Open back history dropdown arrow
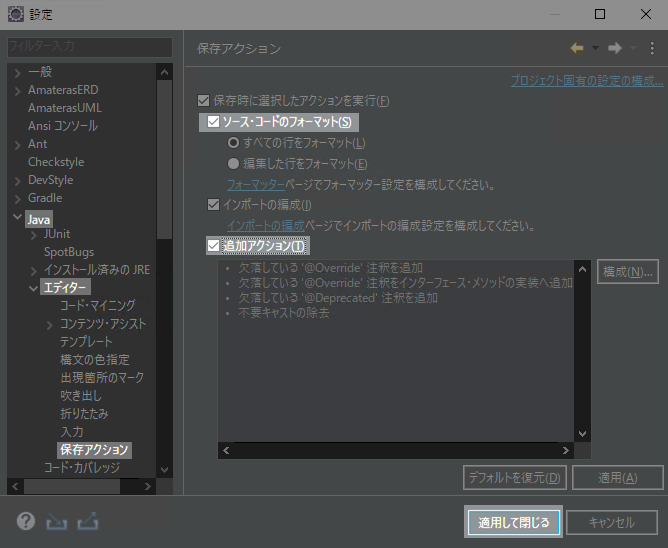Image resolution: width=668 pixels, height=548 pixels. 595,48
